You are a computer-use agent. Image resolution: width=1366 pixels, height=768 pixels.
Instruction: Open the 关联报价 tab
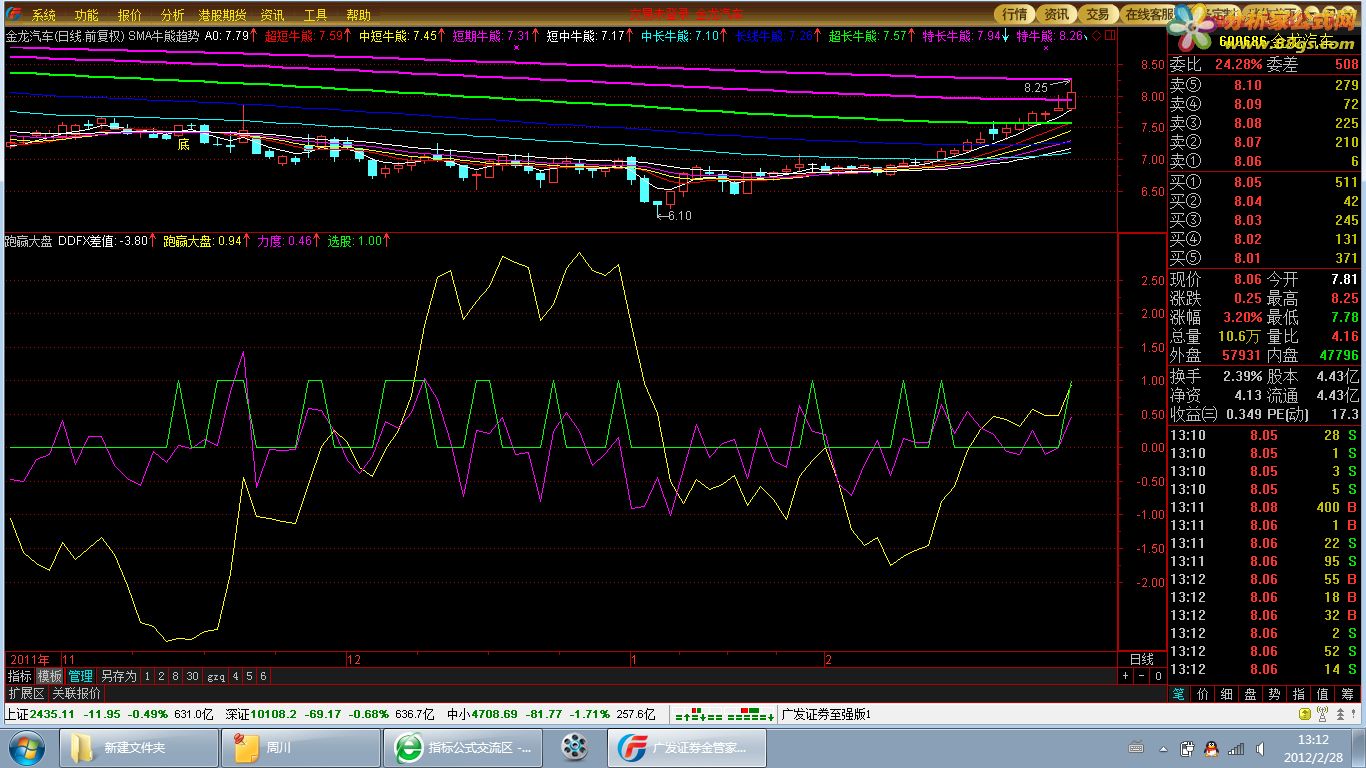(x=77, y=693)
